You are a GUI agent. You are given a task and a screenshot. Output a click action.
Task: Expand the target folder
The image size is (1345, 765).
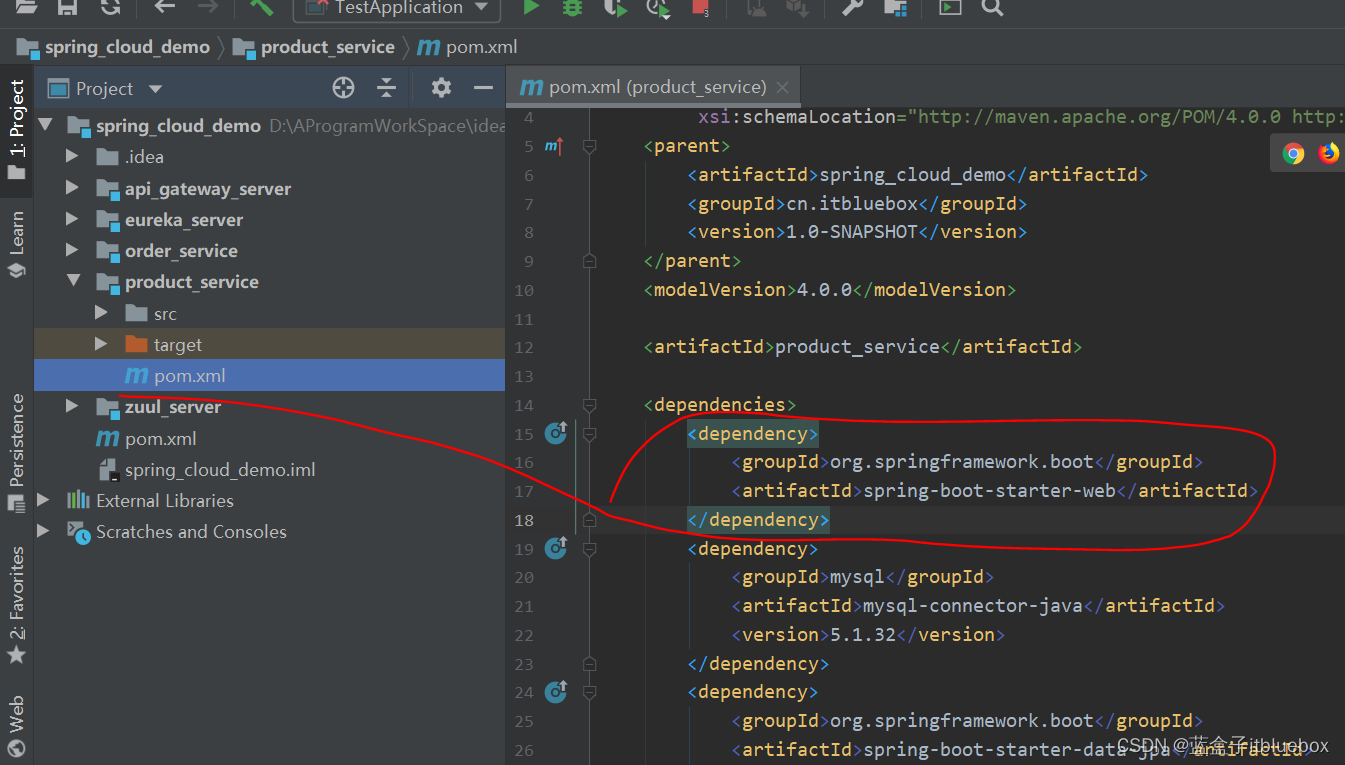click(x=101, y=344)
